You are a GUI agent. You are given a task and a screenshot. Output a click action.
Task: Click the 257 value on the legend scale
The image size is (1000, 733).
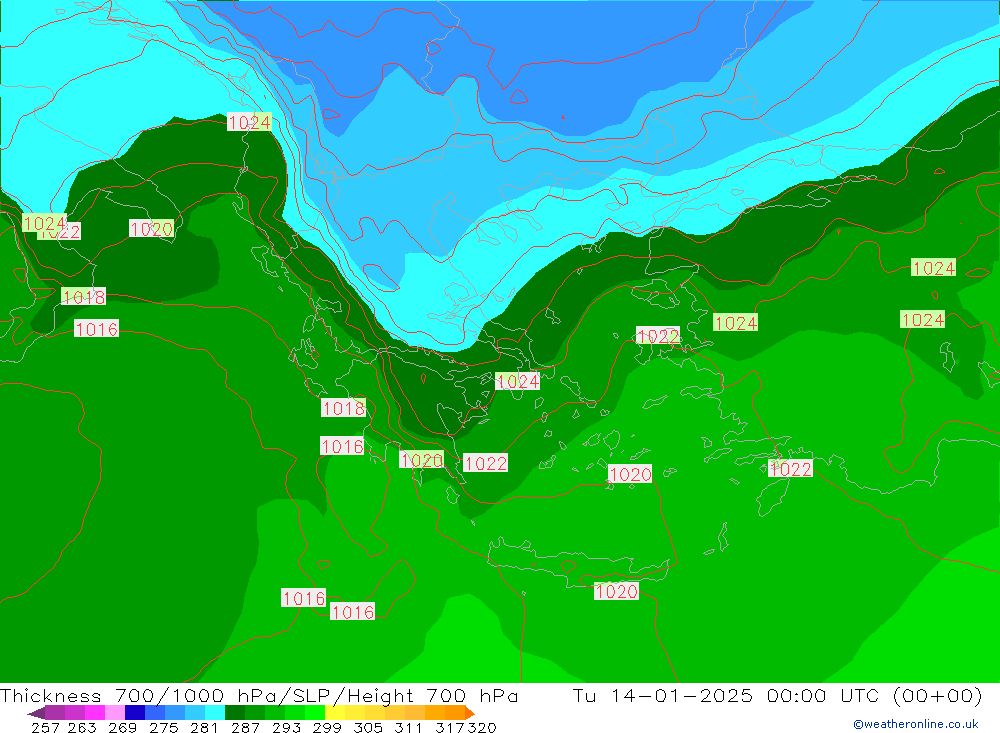46,727
